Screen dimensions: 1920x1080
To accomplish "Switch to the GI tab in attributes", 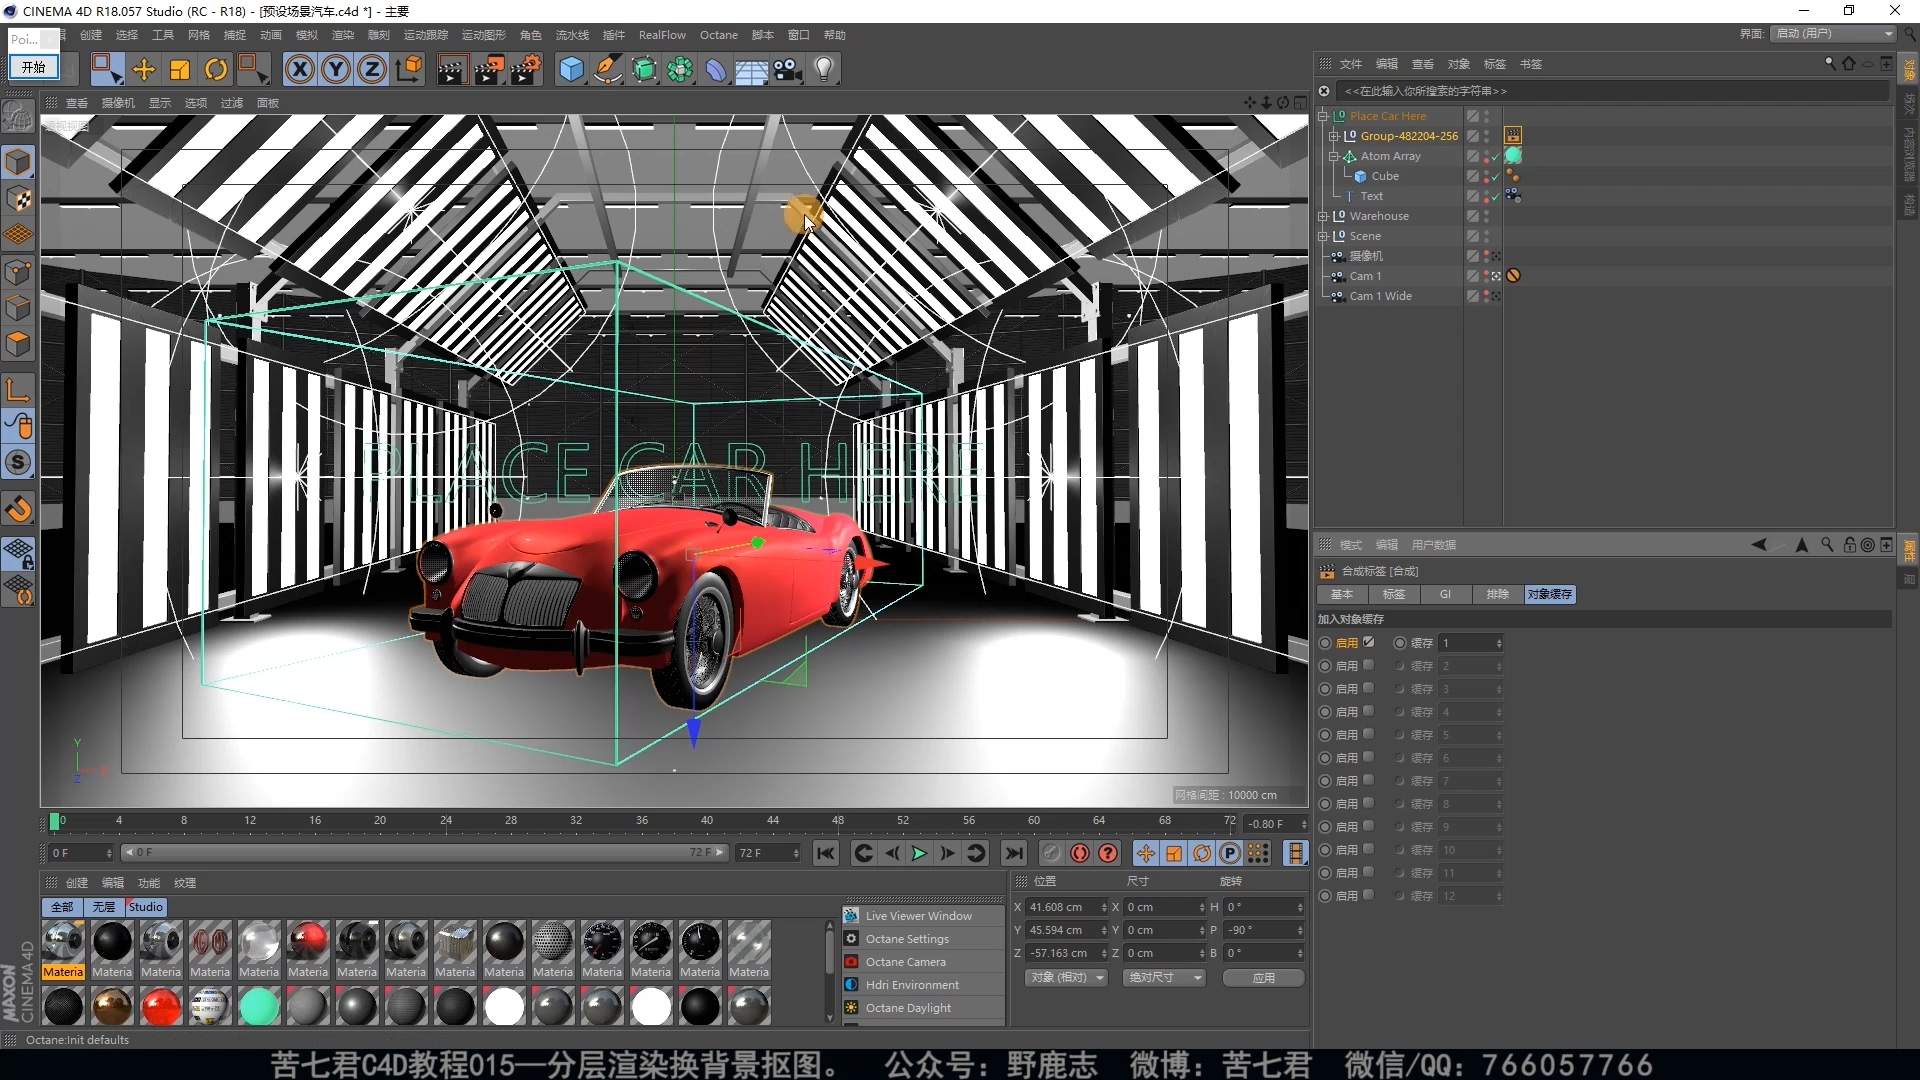I will click(1445, 594).
